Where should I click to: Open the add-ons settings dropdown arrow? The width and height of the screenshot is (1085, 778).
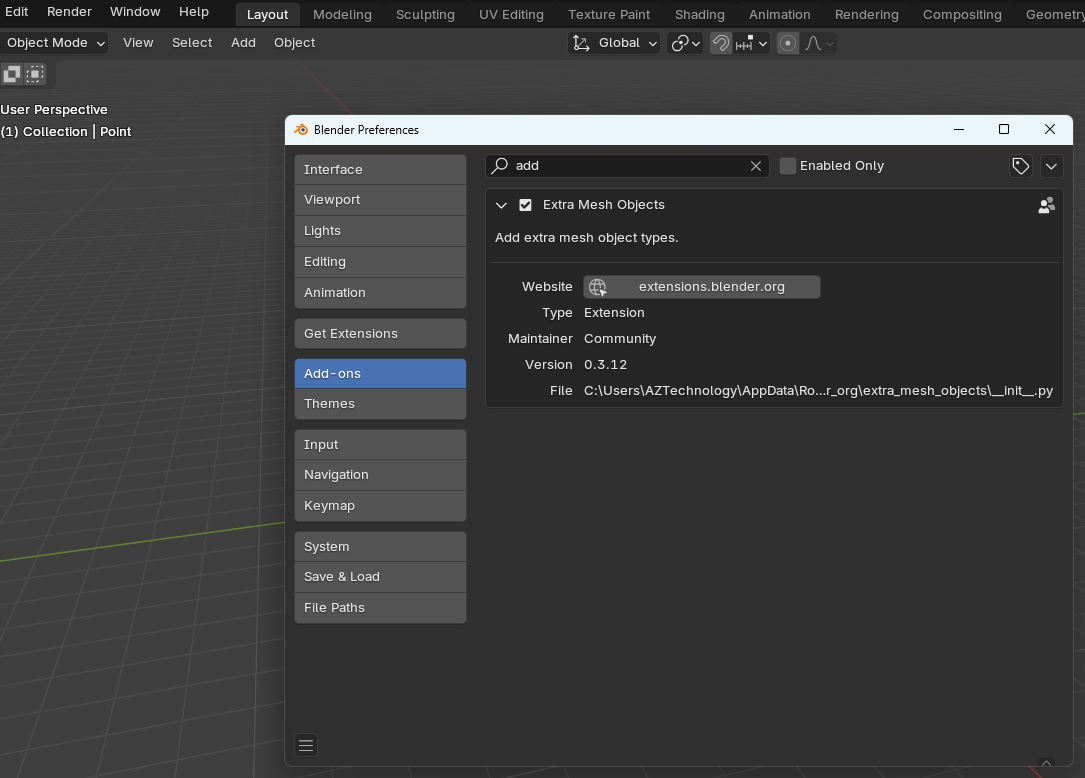tap(1051, 166)
